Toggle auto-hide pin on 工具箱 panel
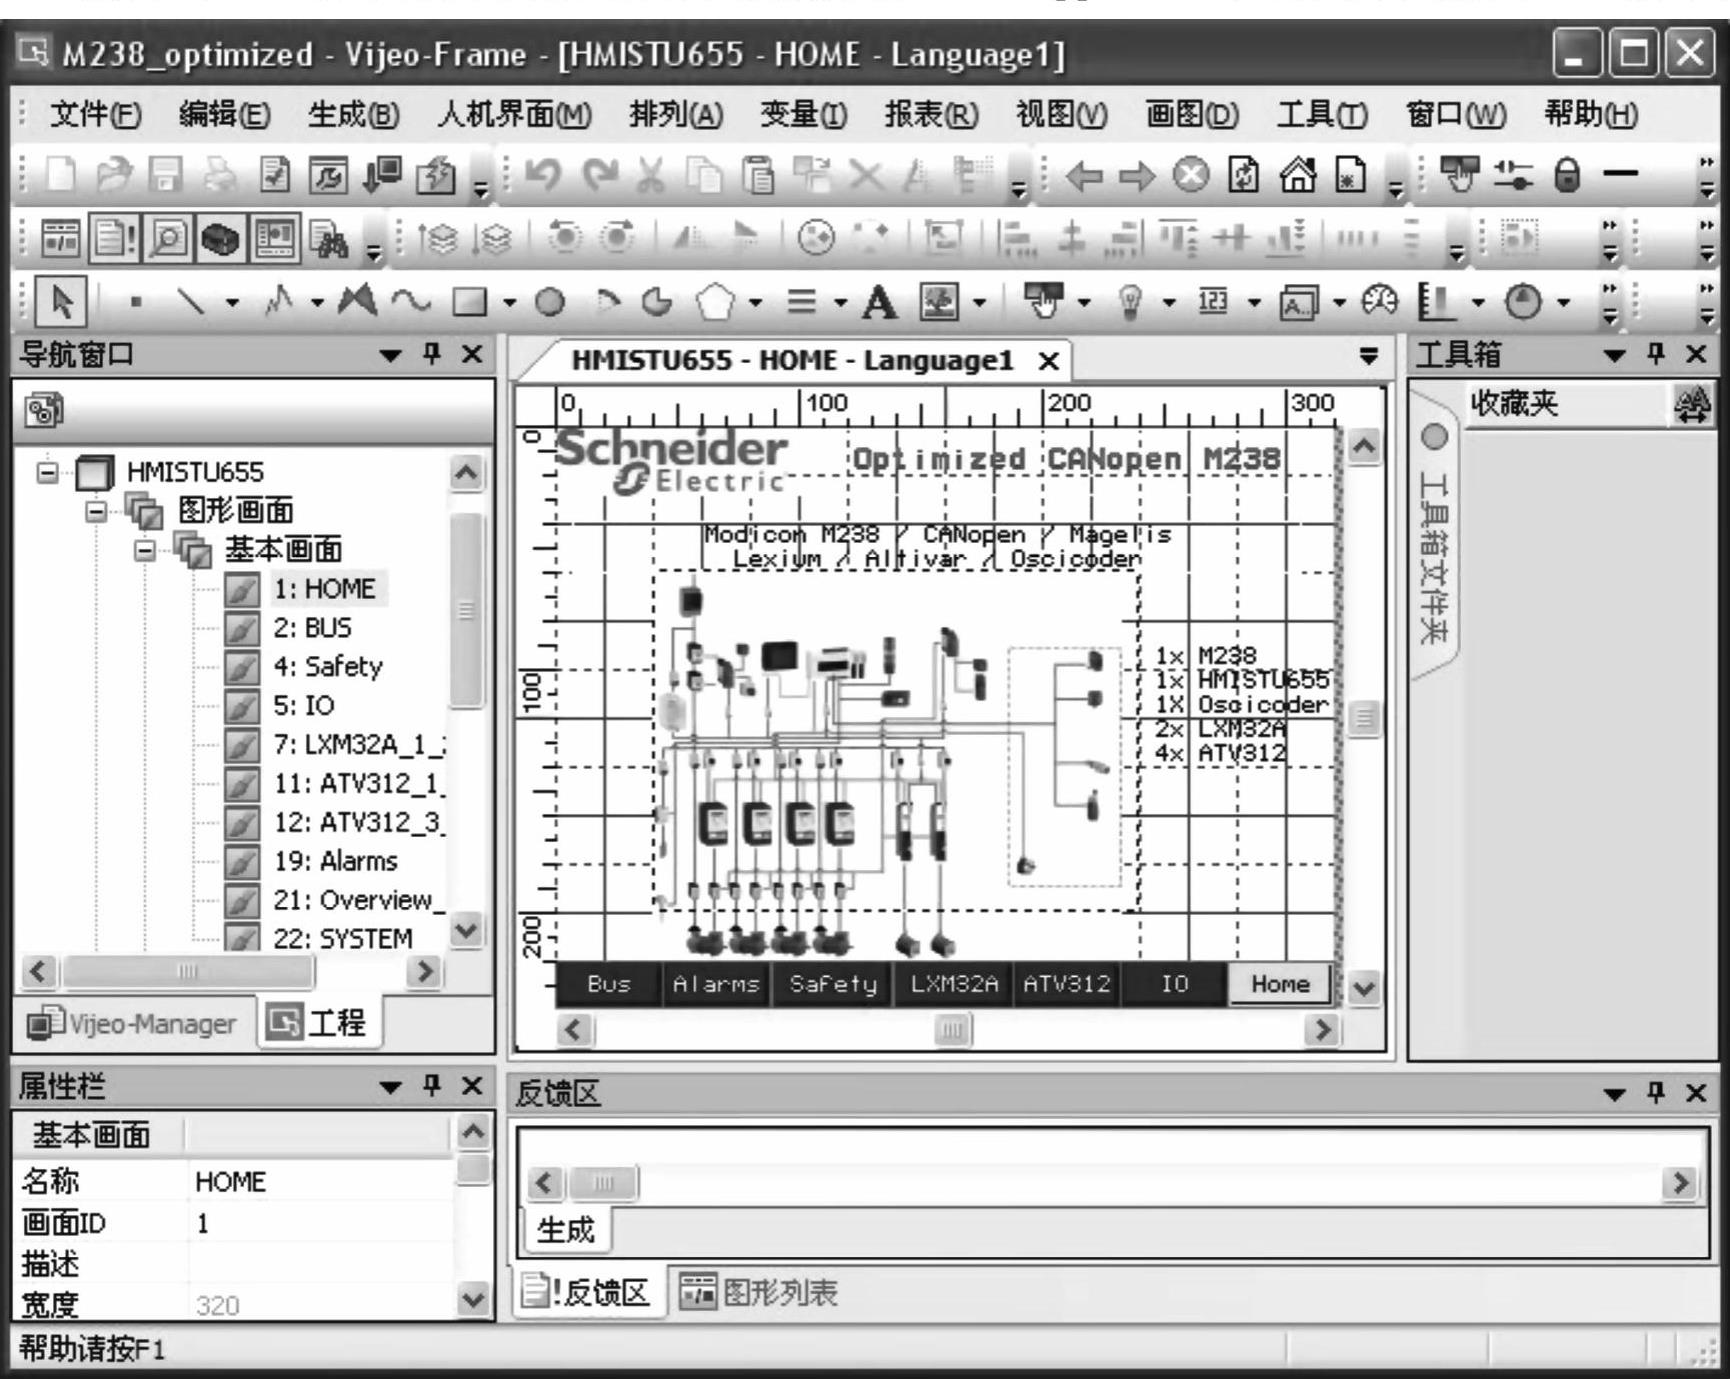1730x1379 pixels. [1657, 353]
